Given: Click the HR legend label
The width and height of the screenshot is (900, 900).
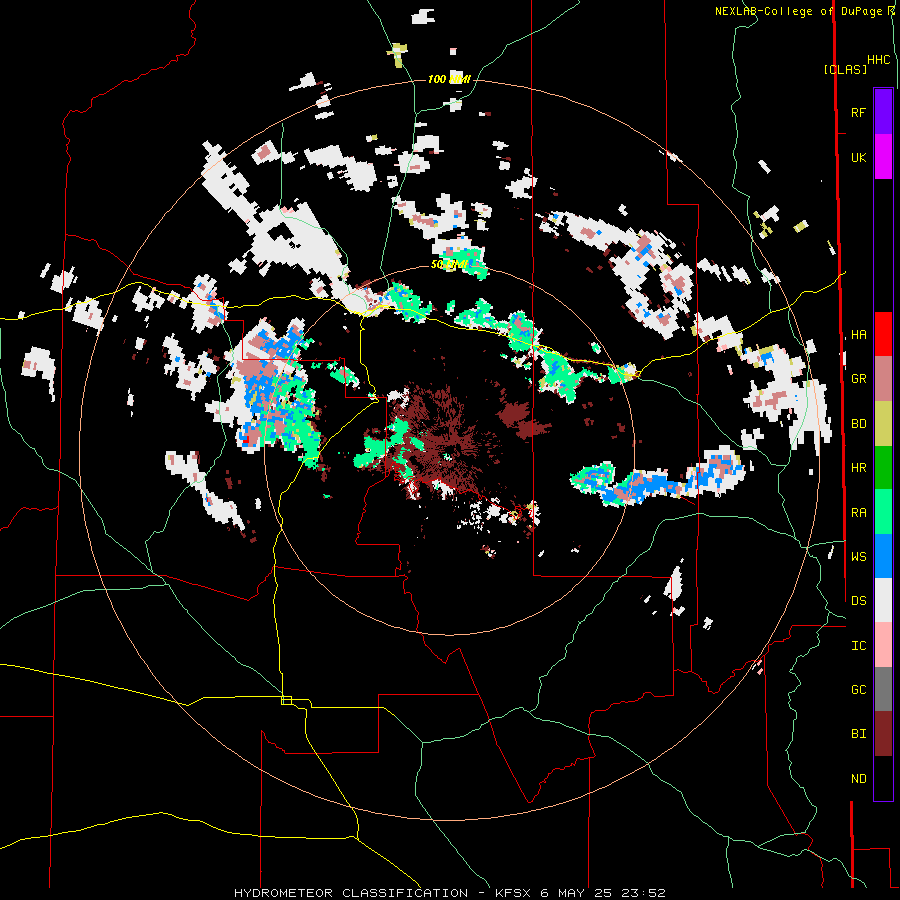Looking at the screenshot, I should click(x=858, y=468).
